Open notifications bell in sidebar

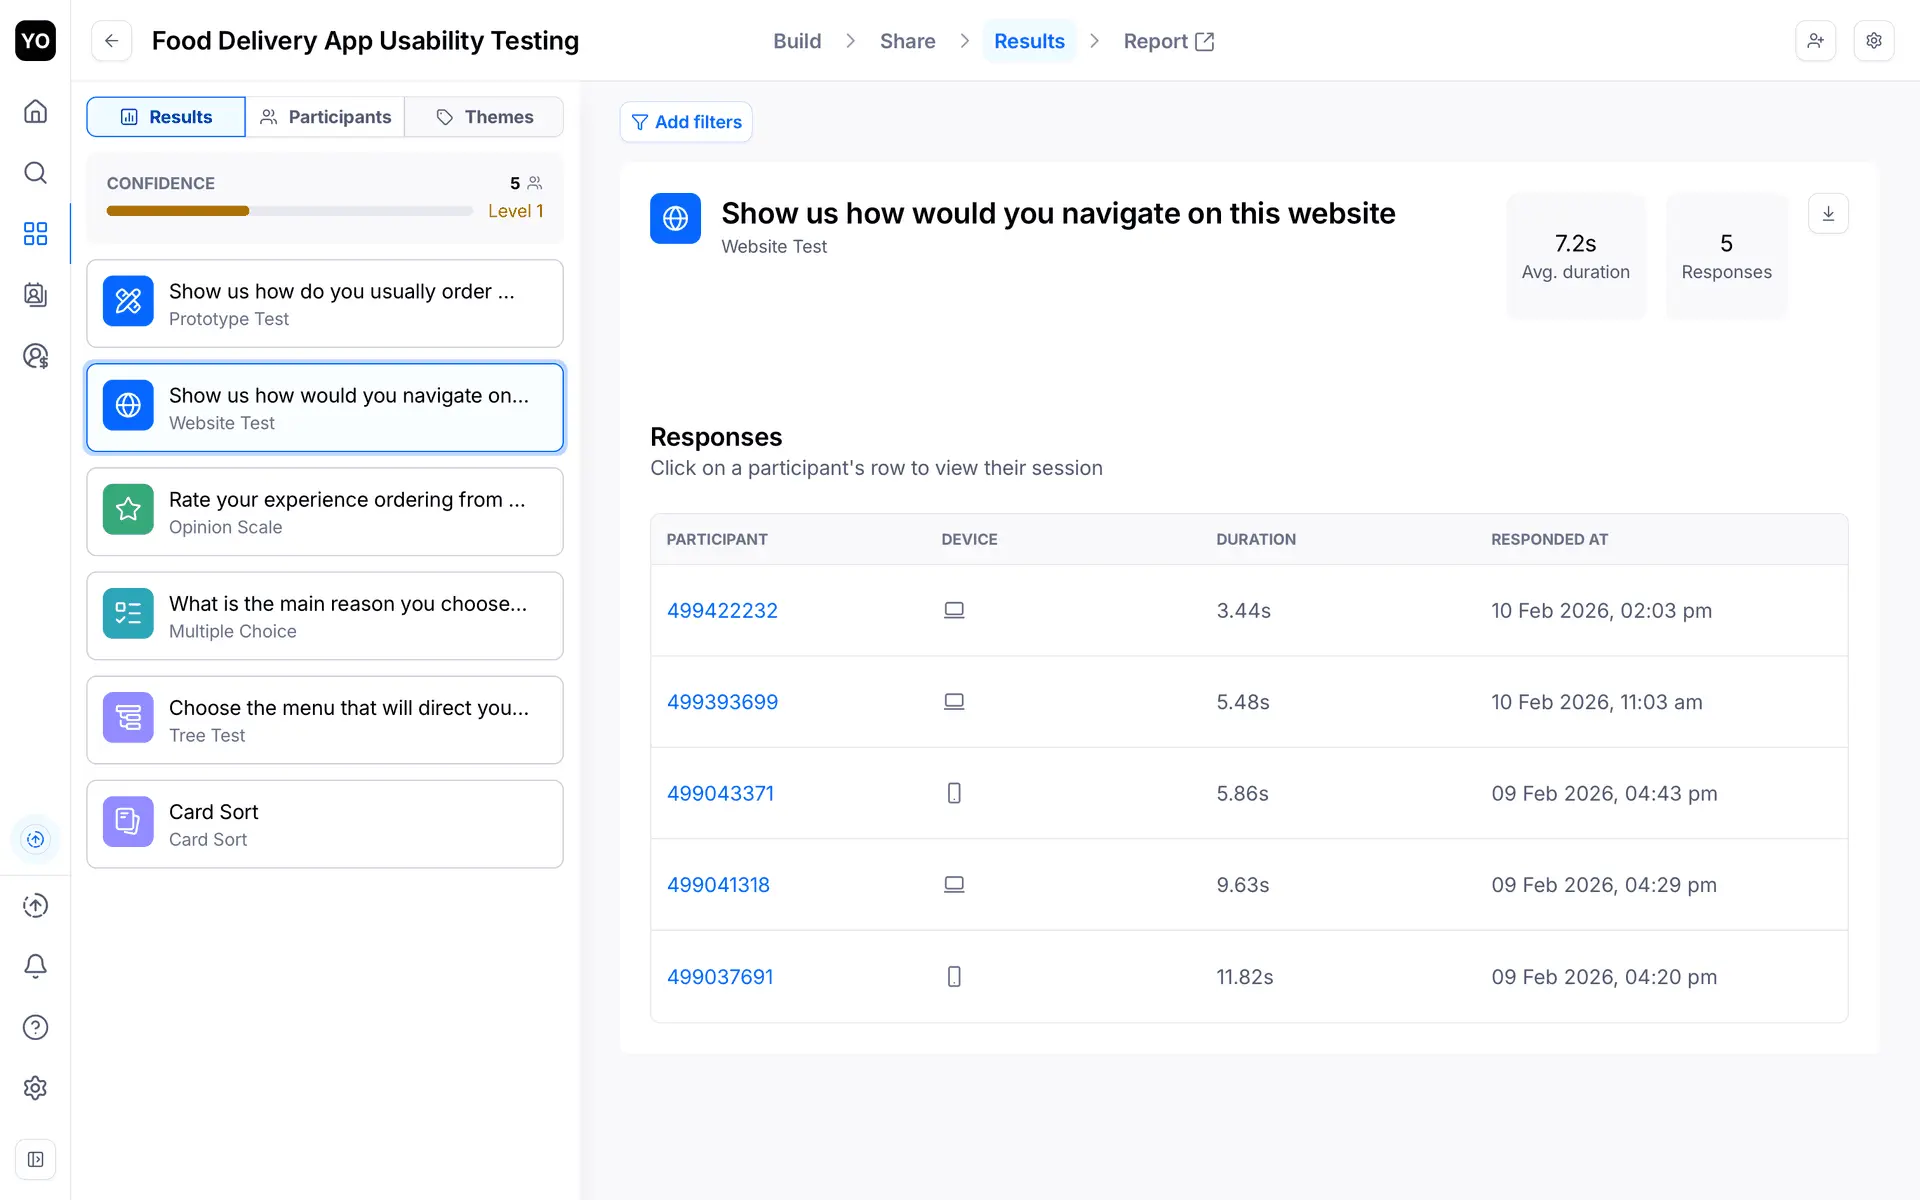pyautogui.click(x=35, y=966)
